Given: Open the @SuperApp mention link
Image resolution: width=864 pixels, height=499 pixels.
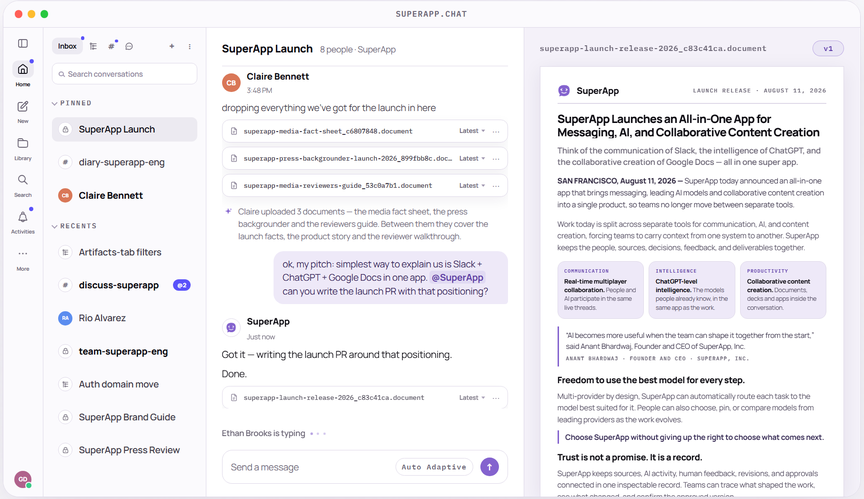Looking at the screenshot, I should click(457, 278).
